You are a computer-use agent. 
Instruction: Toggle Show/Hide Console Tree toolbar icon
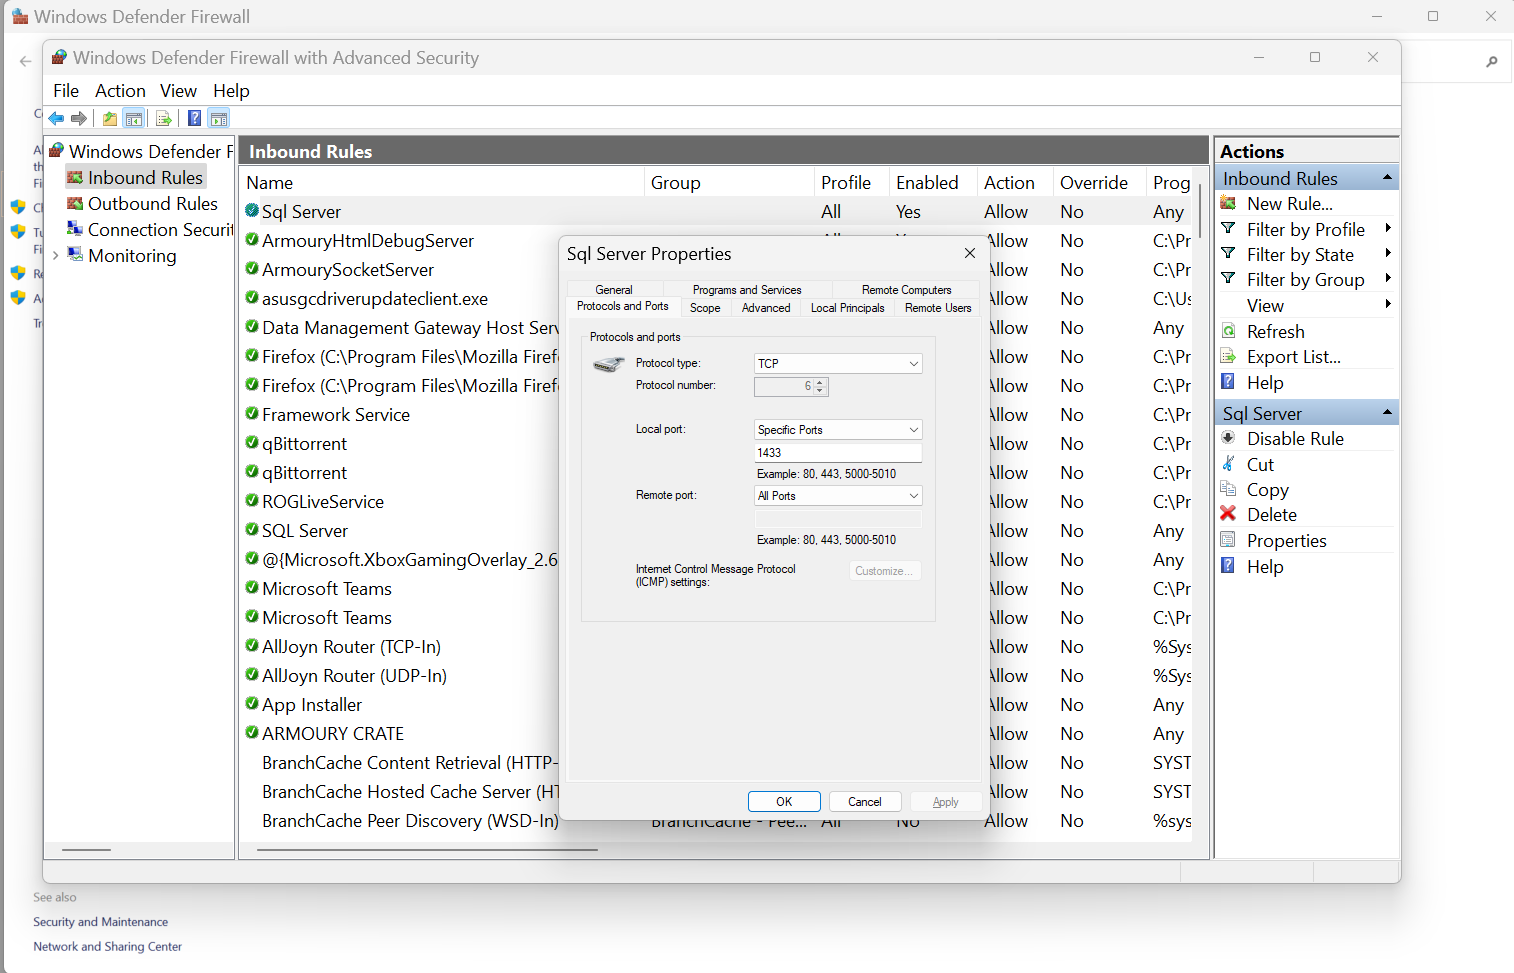coord(134,119)
